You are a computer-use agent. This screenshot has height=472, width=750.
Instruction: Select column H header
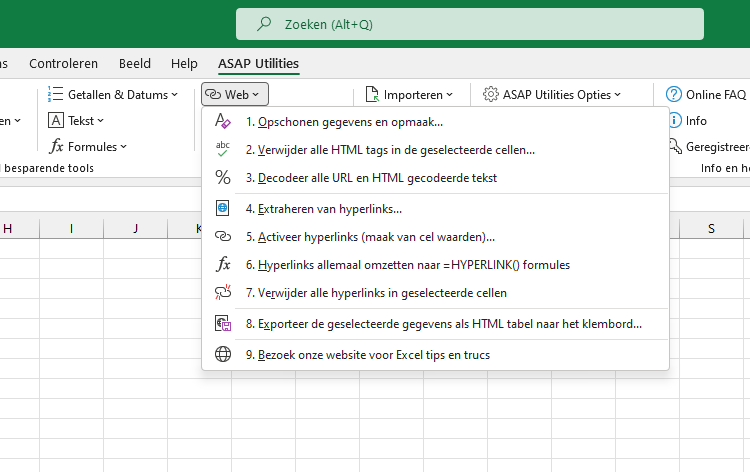pyautogui.click(x=20, y=229)
